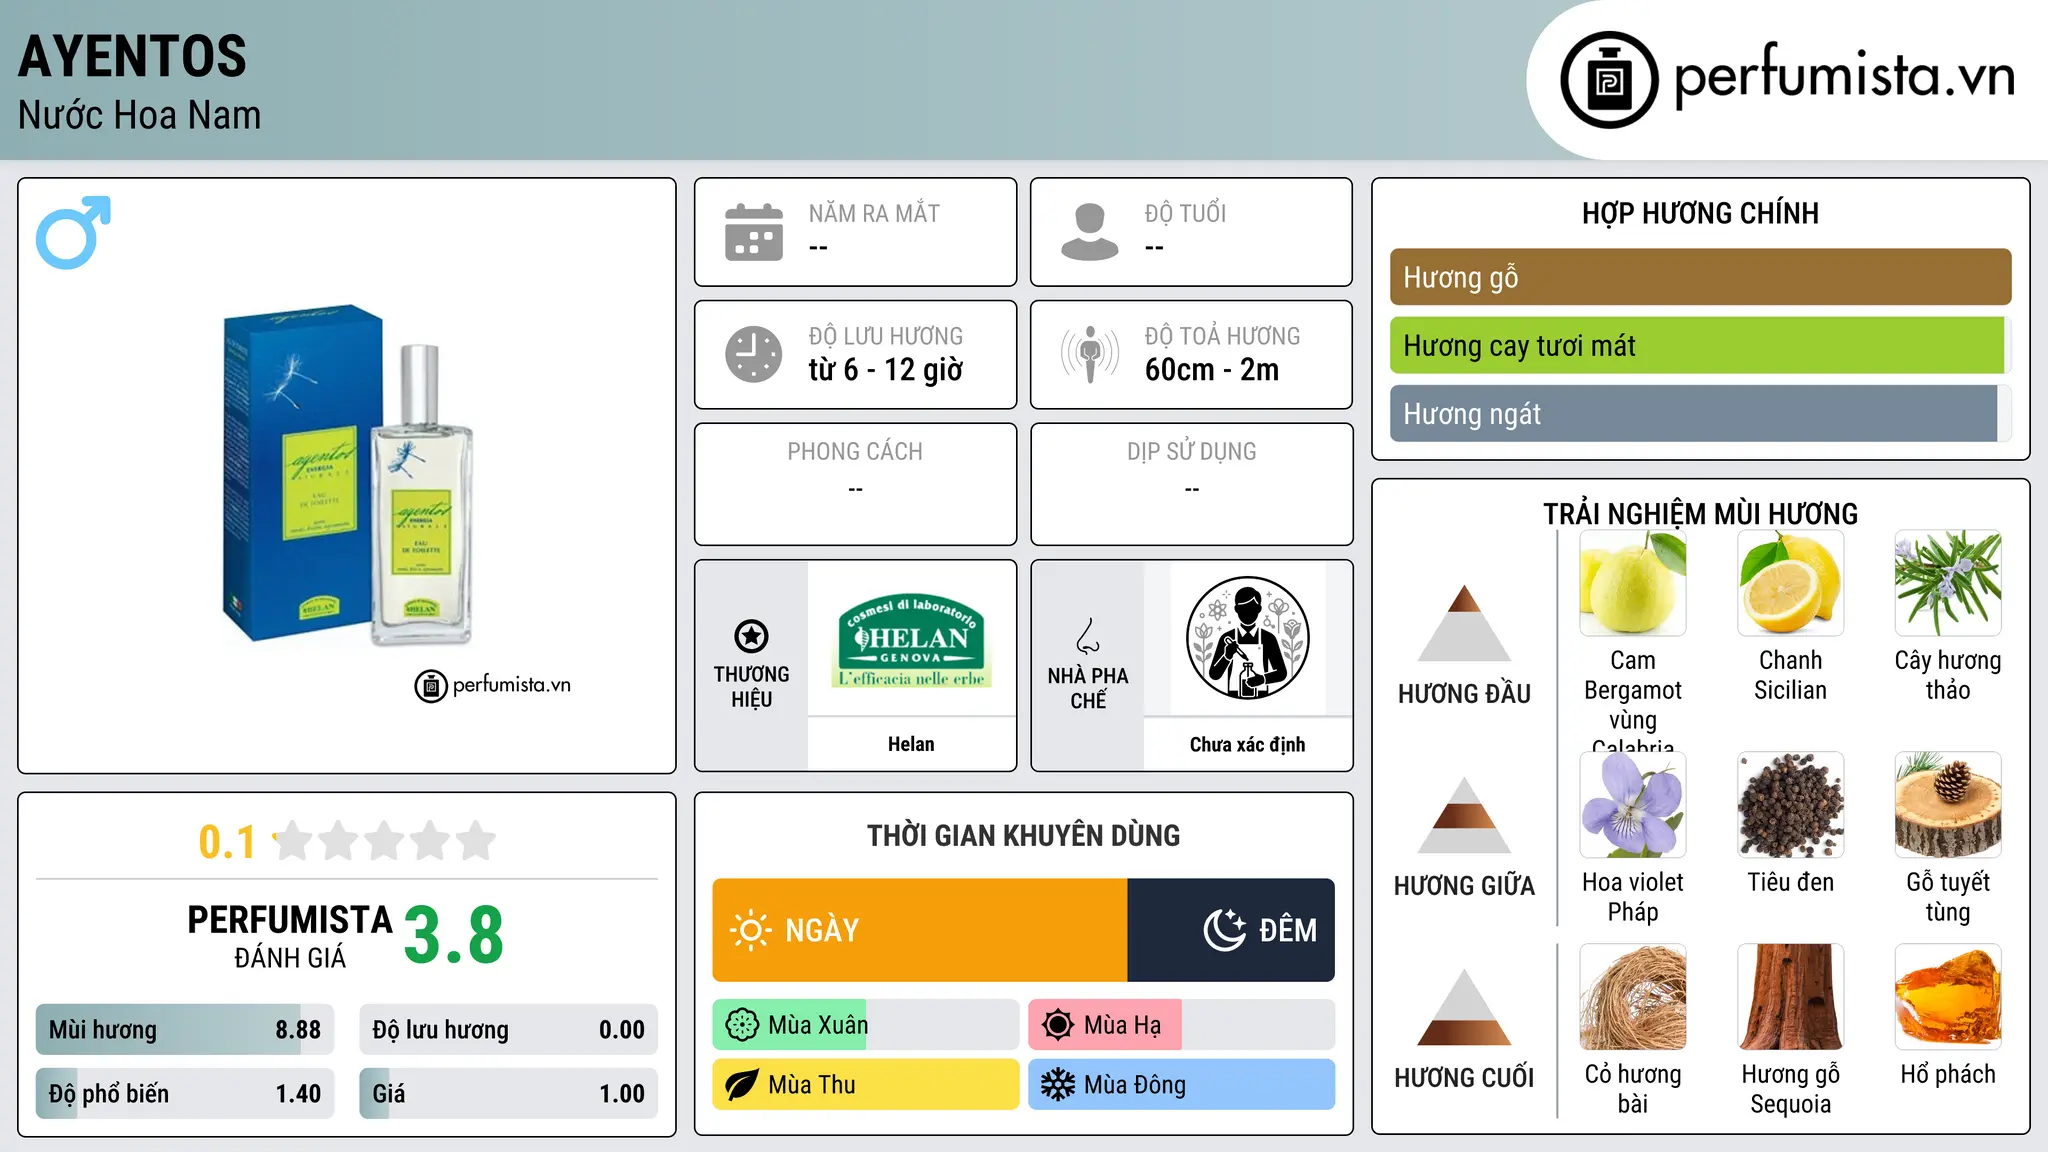This screenshot has width=2048, height=1152.
Task: Select the Tiêu đen black pepper note image
Action: click(1791, 805)
